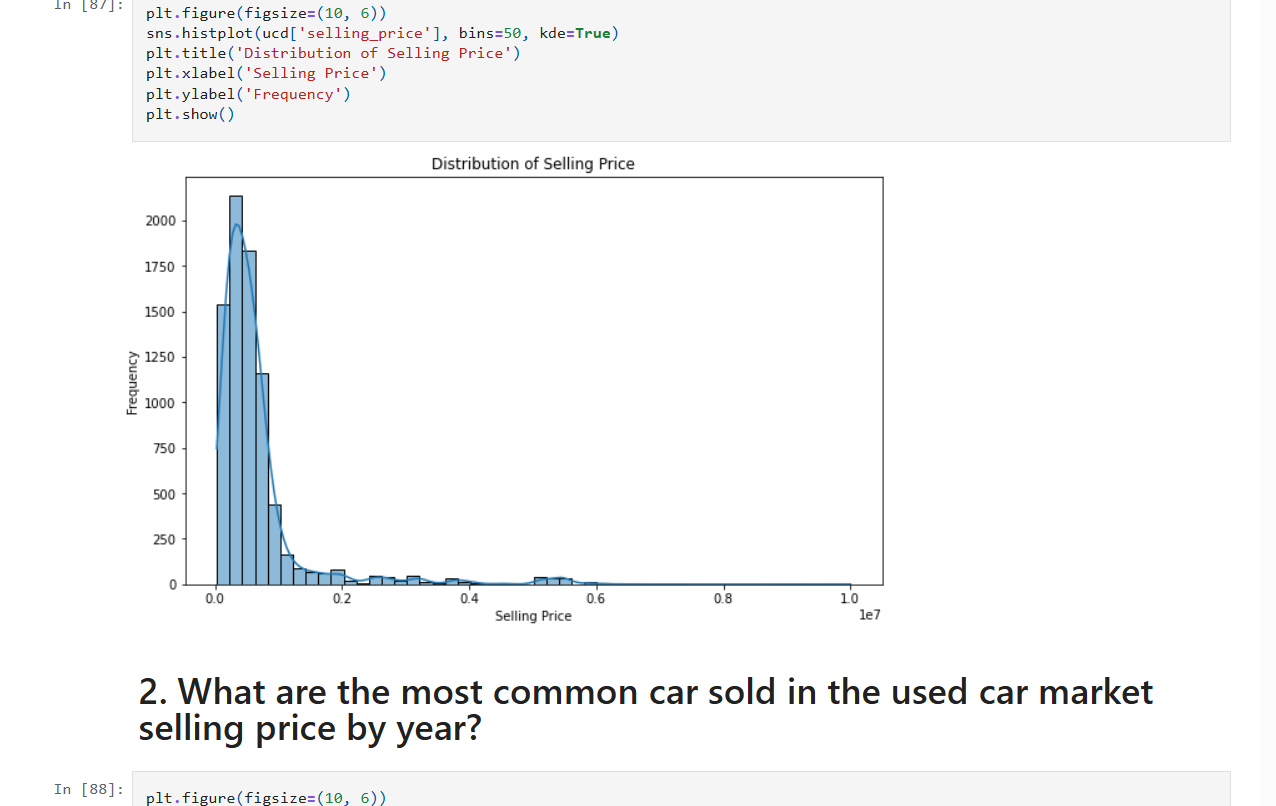Place cursor in plt.figure line of cell 87

(x=266, y=13)
